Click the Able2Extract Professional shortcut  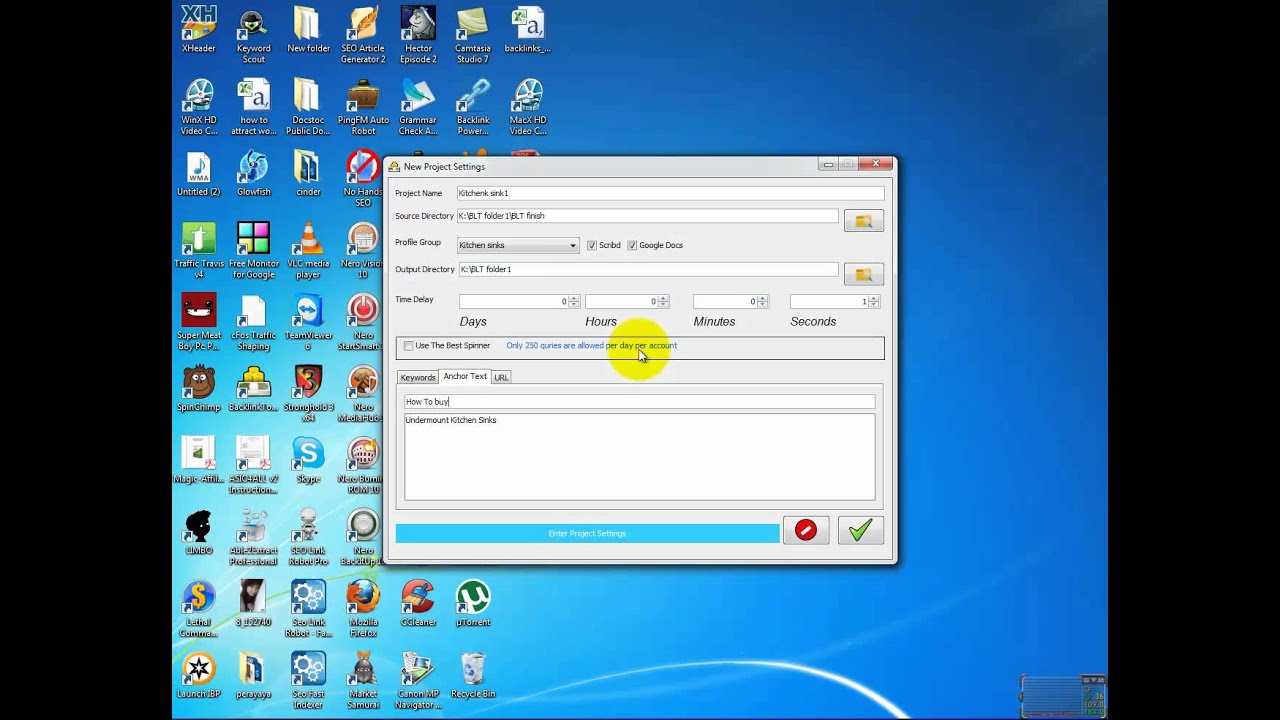coord(253,538)
